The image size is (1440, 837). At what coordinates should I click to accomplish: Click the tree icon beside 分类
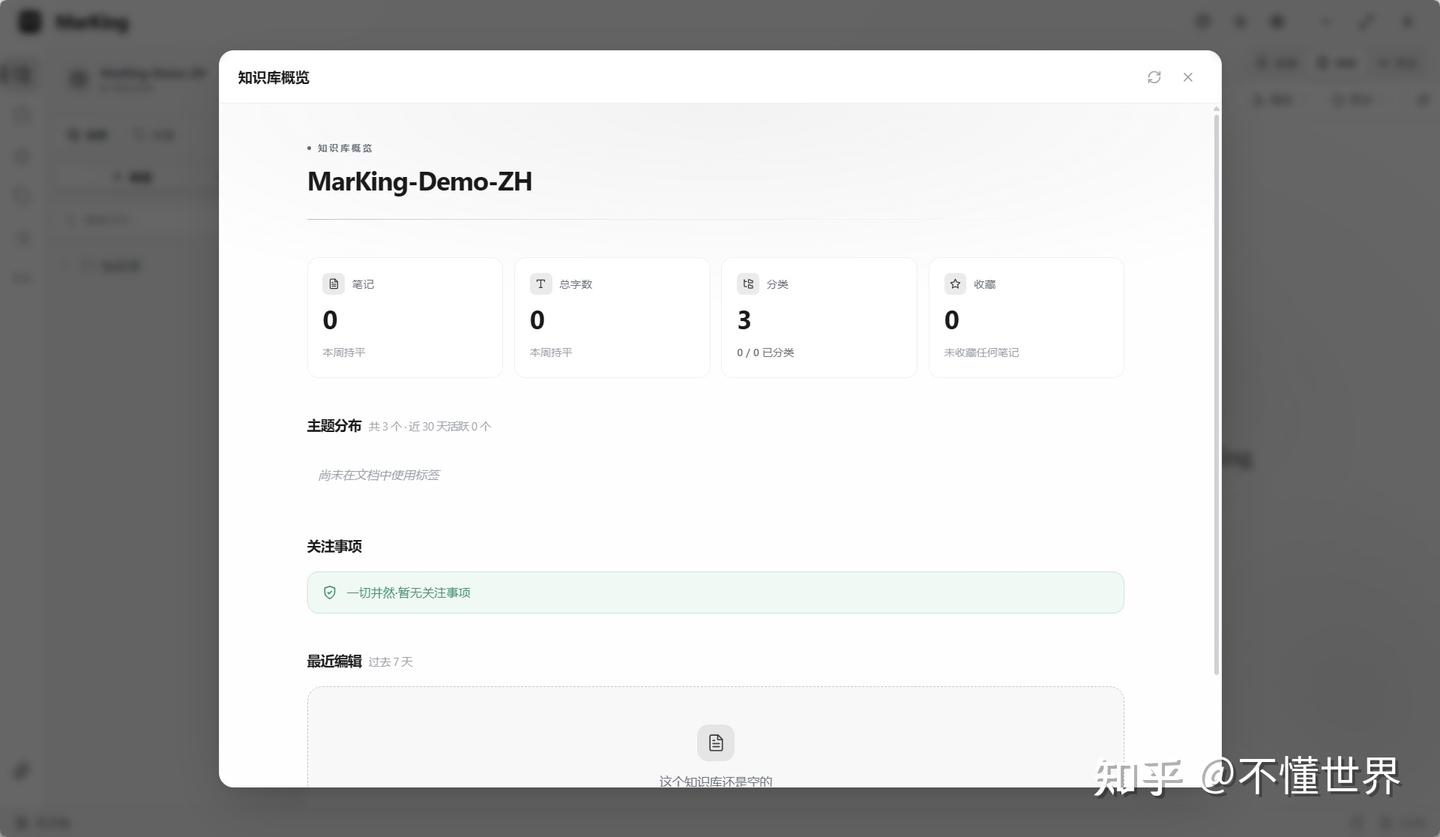pos(748,284)
